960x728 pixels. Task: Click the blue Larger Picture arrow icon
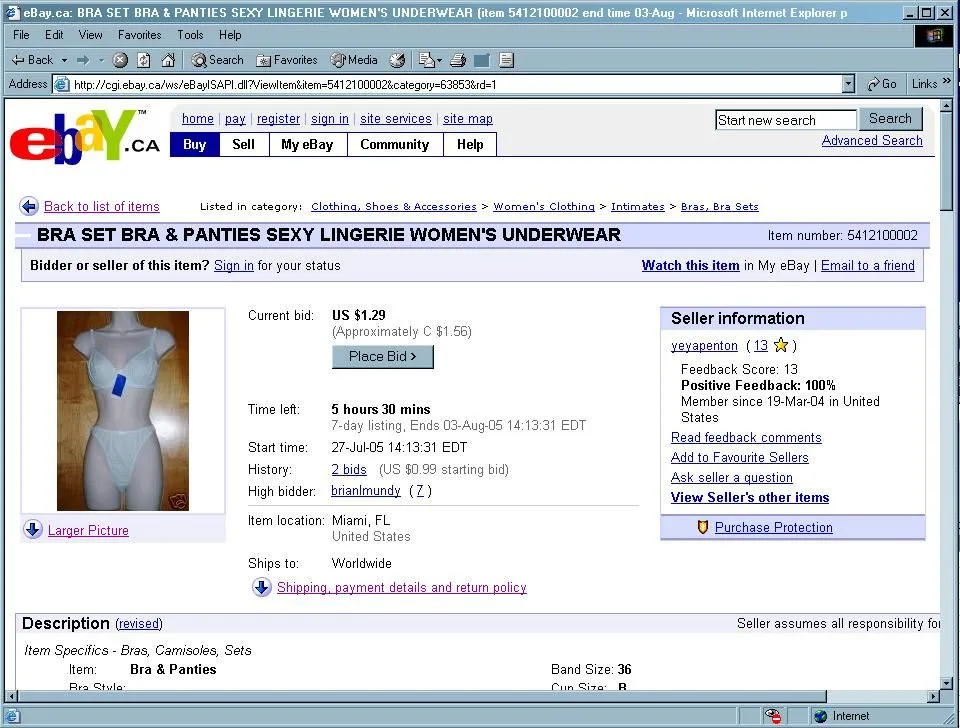point(33,530)
